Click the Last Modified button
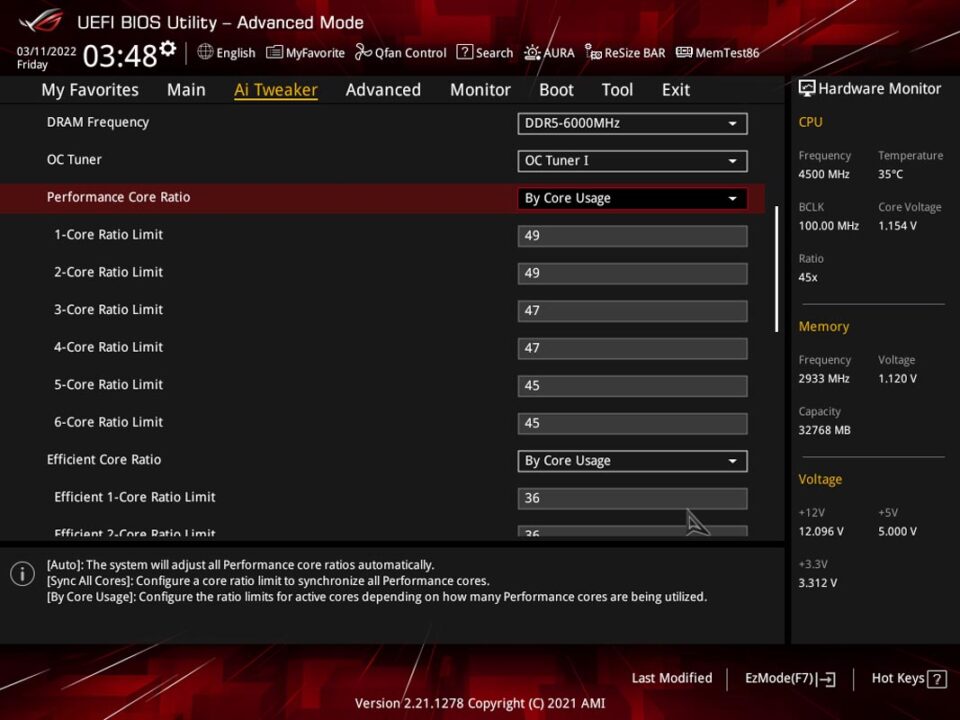This screenshot has width=960, height=720. 672,678
